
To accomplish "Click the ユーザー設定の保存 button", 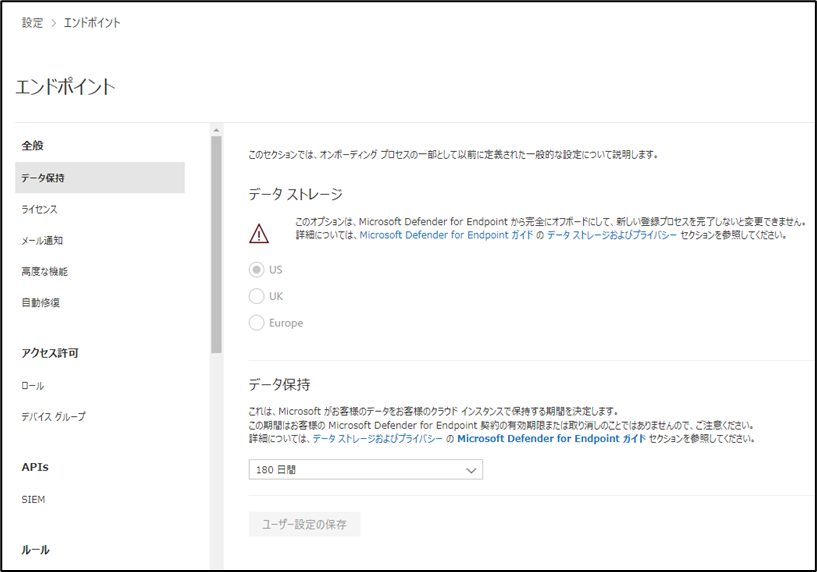I will click(x=304, y=524).
